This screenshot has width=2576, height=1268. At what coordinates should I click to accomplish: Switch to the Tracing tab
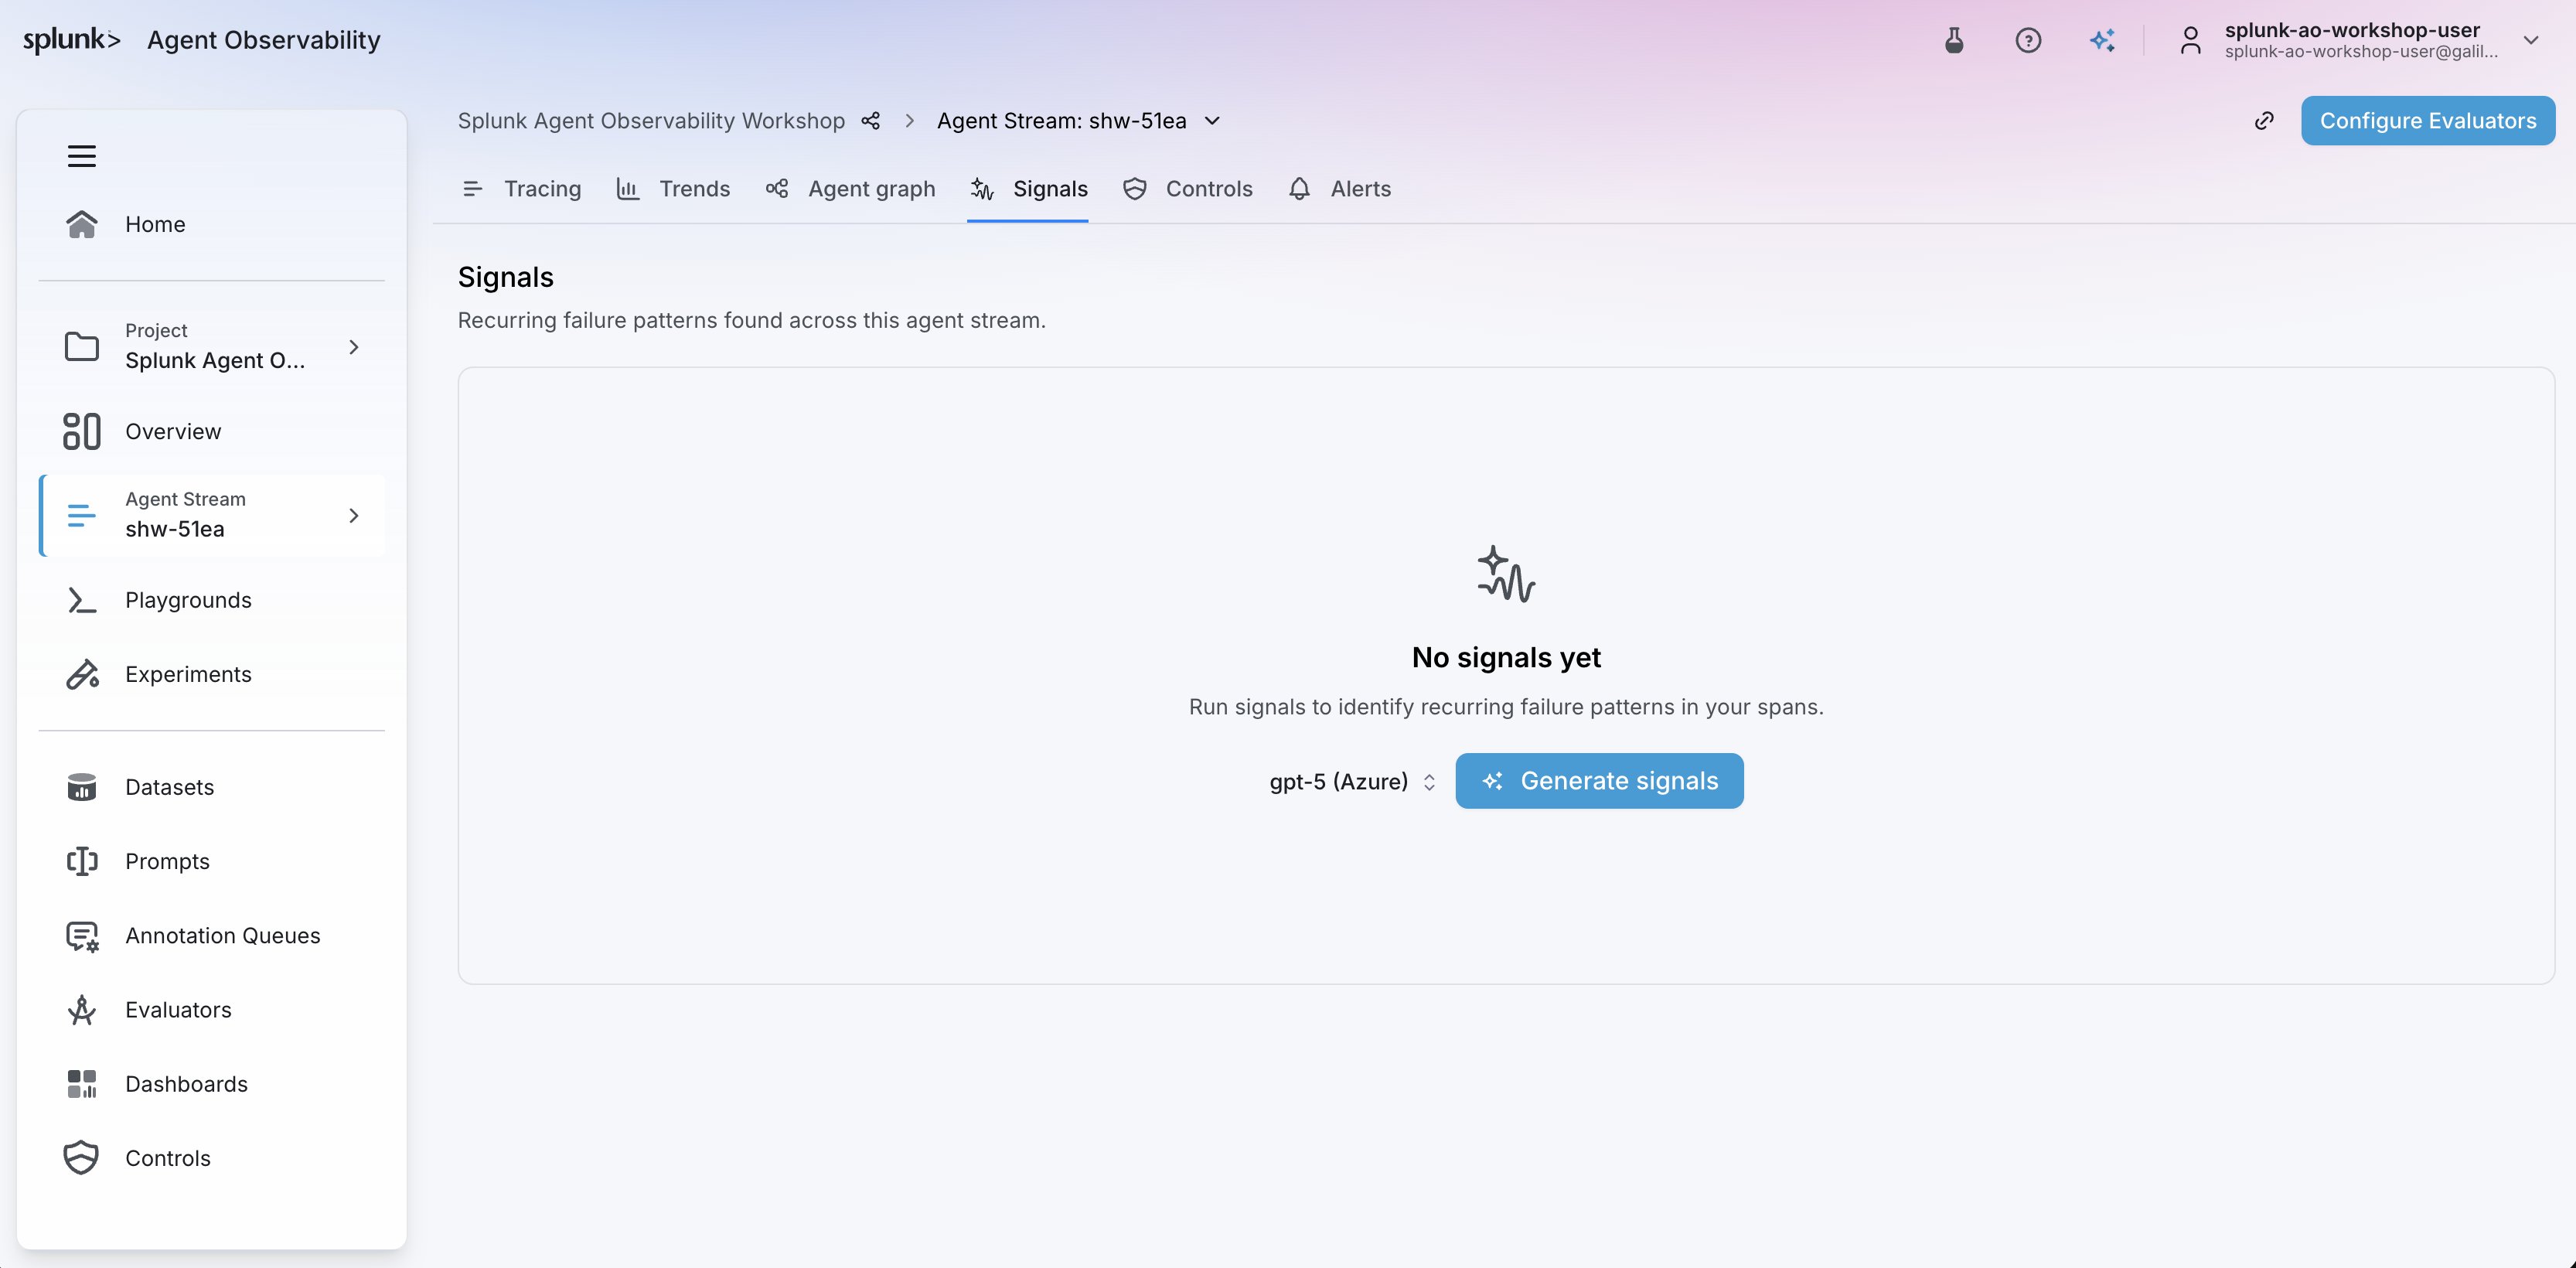click(523, 189)
